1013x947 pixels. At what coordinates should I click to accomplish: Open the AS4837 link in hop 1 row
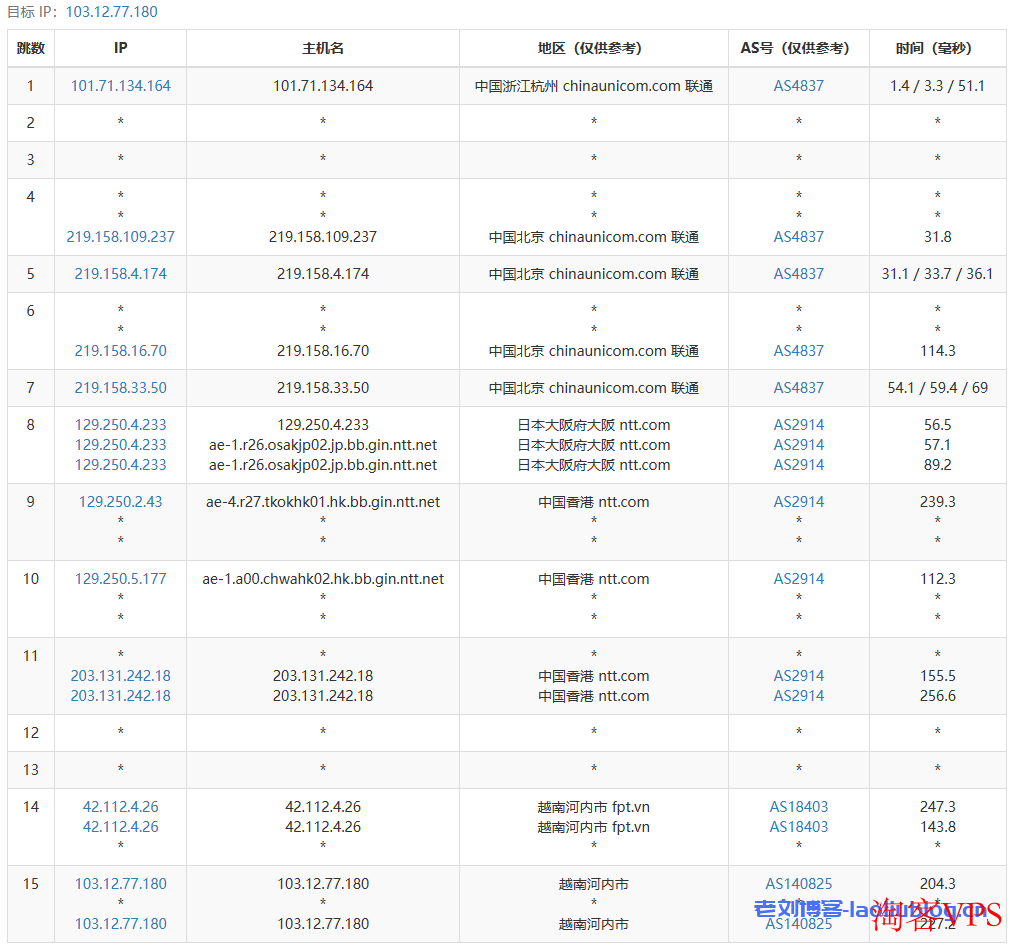[799, 86]
